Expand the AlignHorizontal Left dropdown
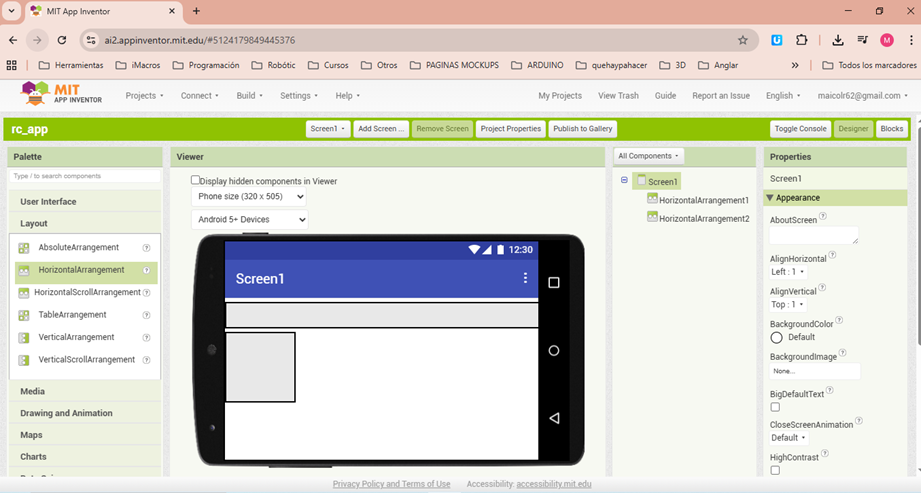Screen dimensions: 921x493 tap(788, 272)
